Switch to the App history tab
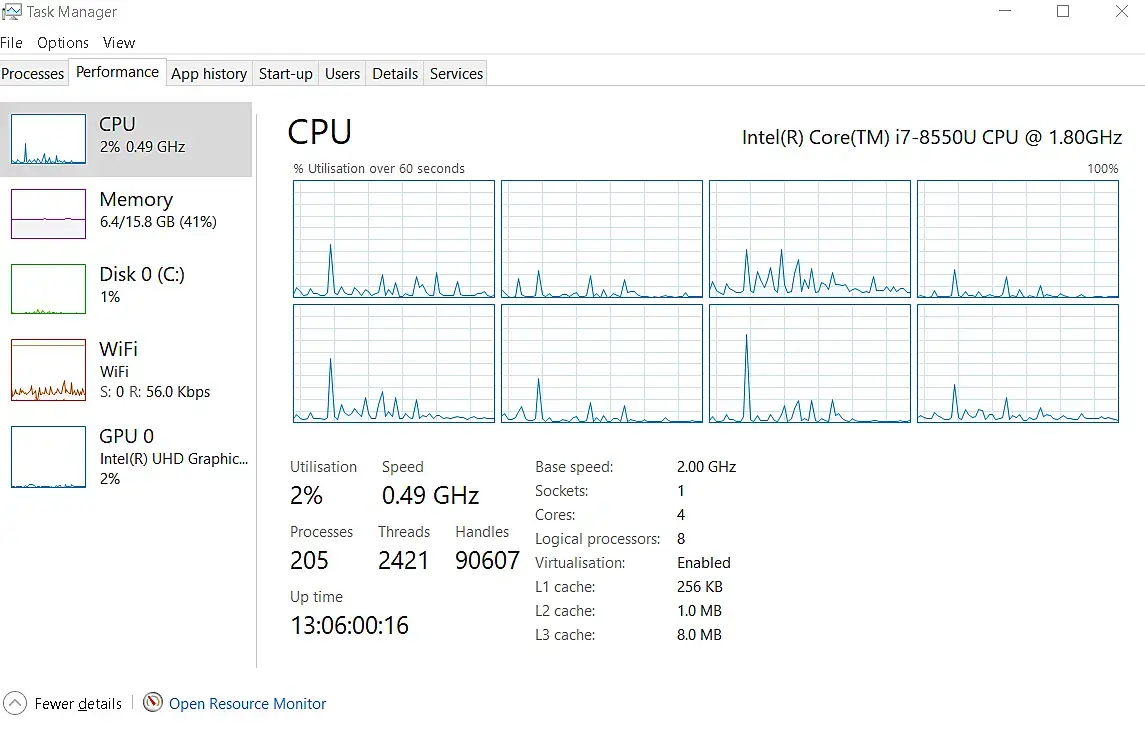This screenshot has width=1145, height=732. 209,74
